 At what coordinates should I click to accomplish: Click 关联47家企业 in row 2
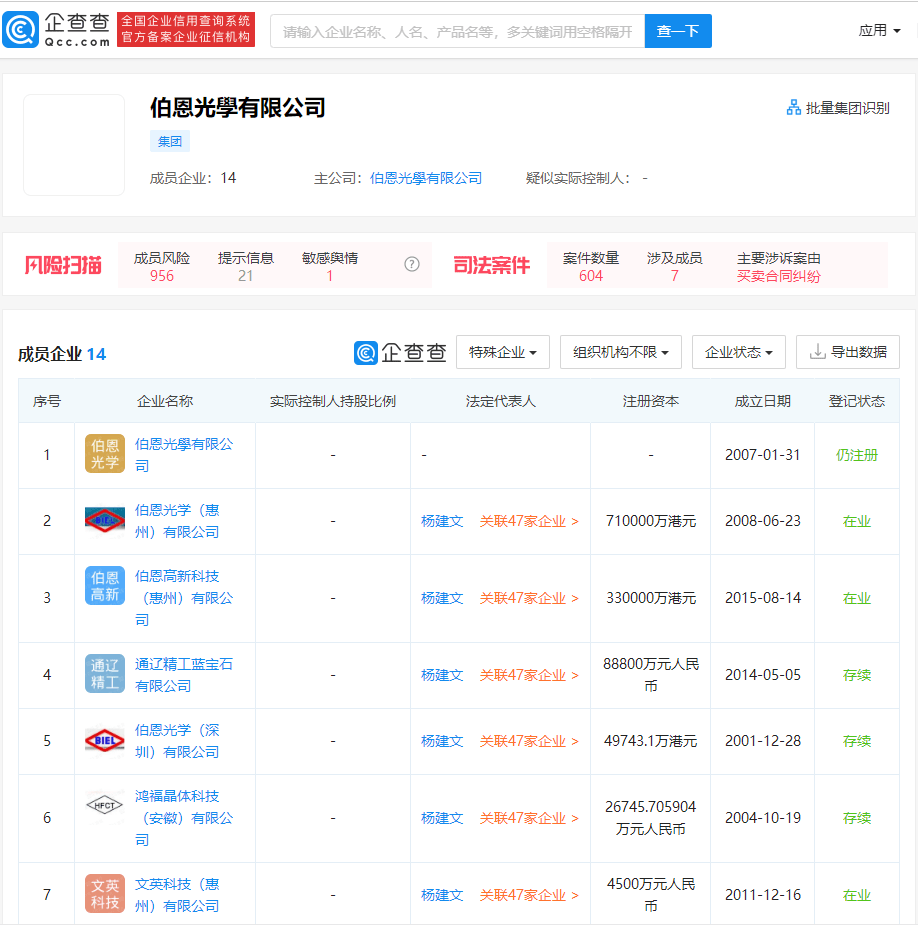(528, 521)
